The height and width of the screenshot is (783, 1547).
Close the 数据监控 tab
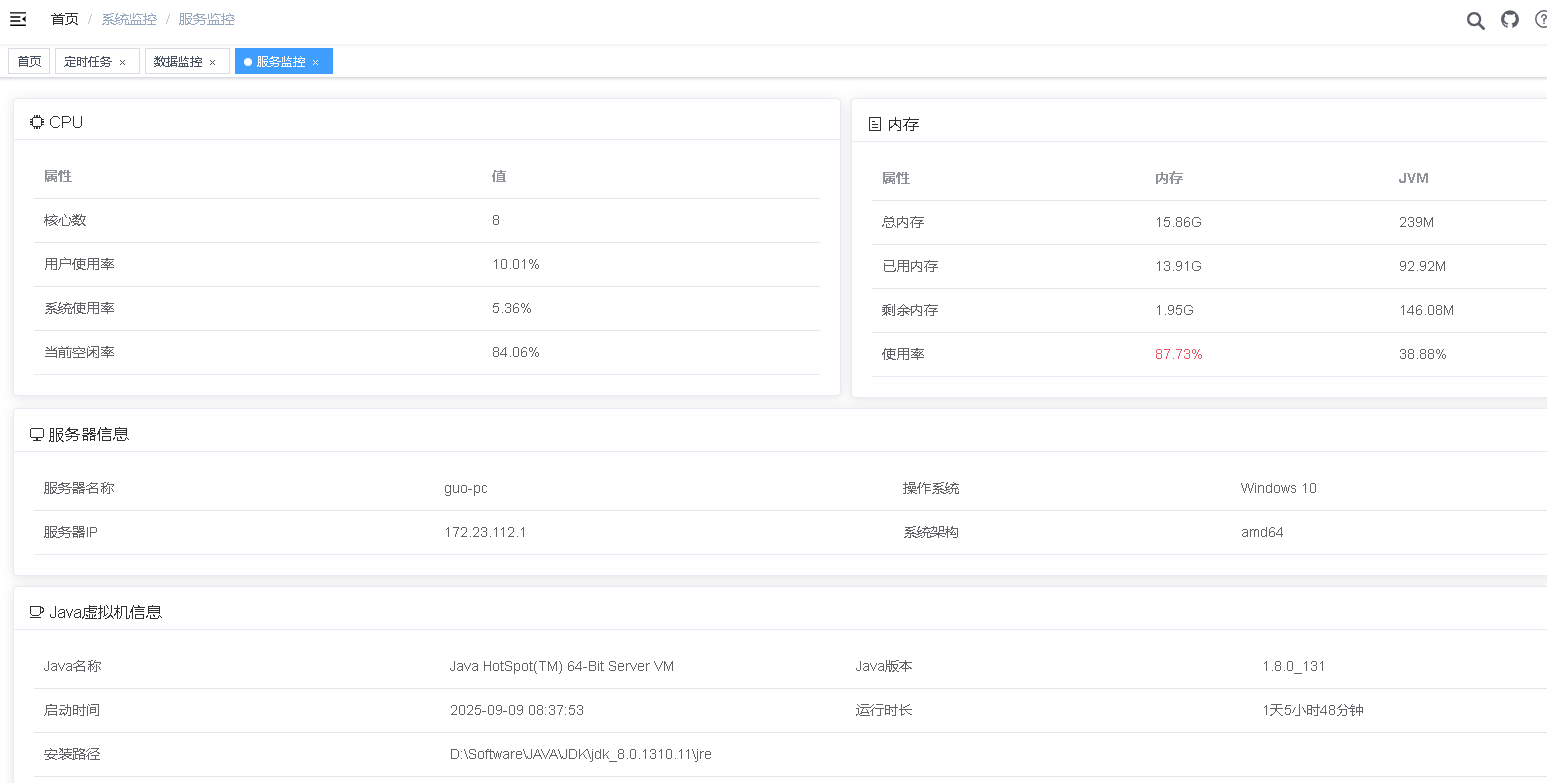[213, 62]
